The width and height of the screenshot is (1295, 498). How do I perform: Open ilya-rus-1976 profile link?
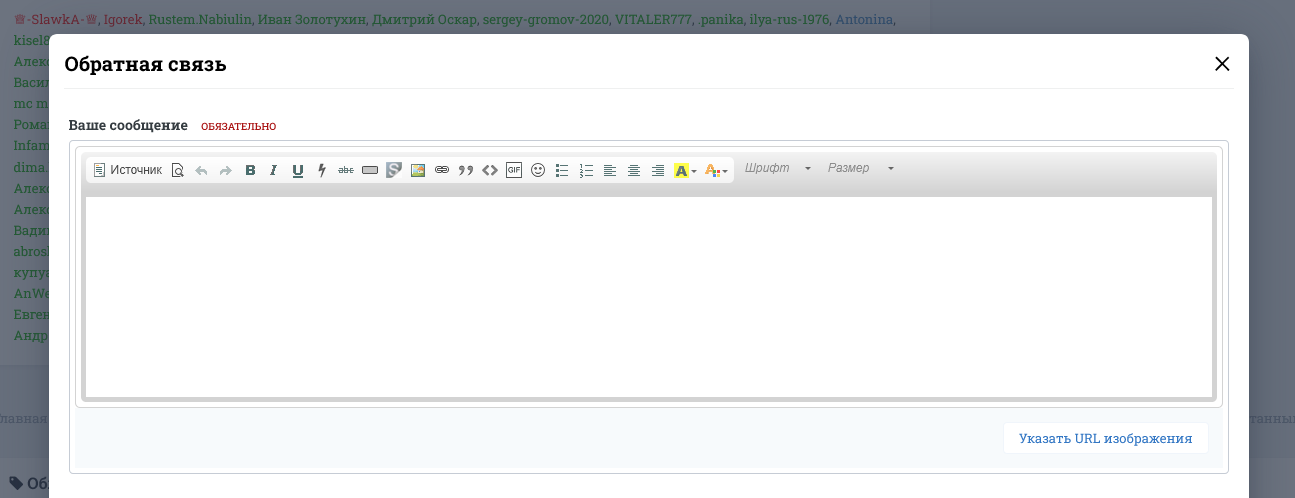coord(789,19)
